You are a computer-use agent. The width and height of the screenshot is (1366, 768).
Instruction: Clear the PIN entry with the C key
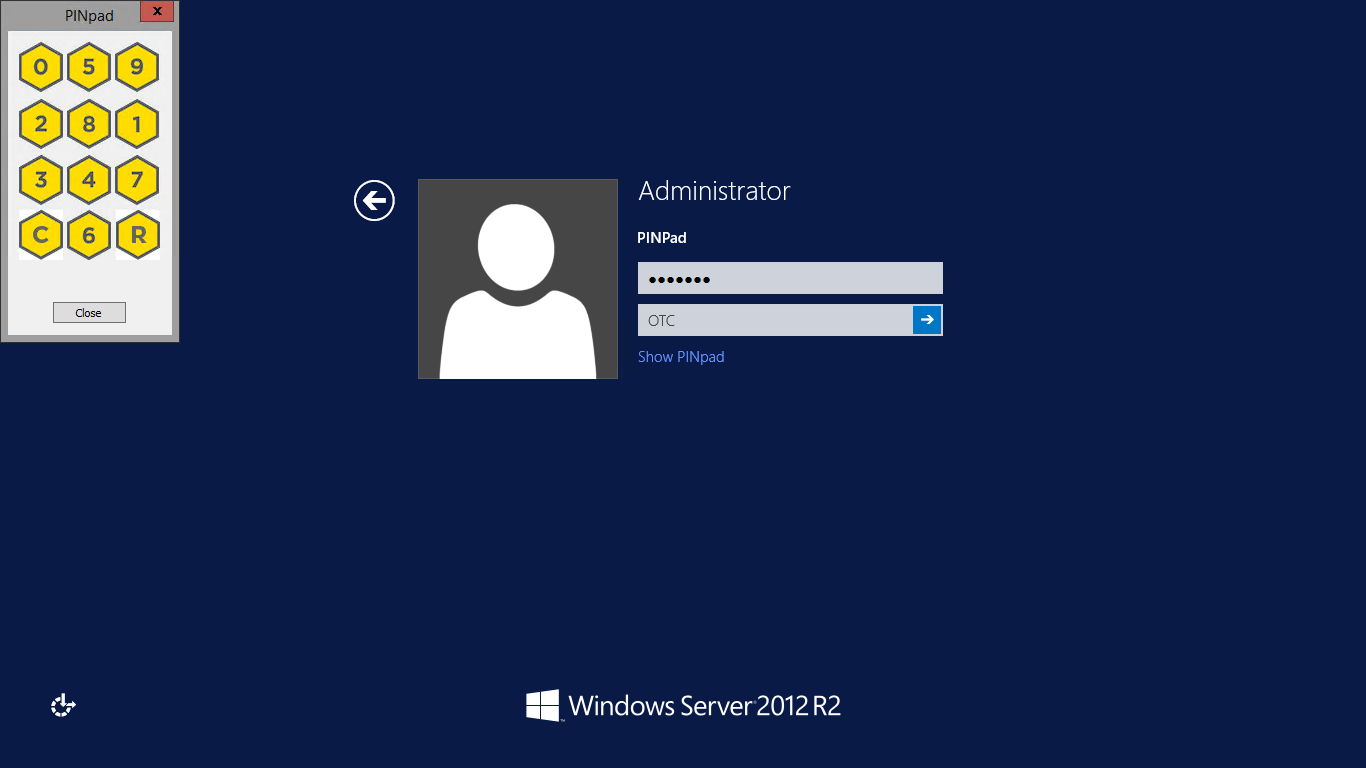tap(40, 235)
